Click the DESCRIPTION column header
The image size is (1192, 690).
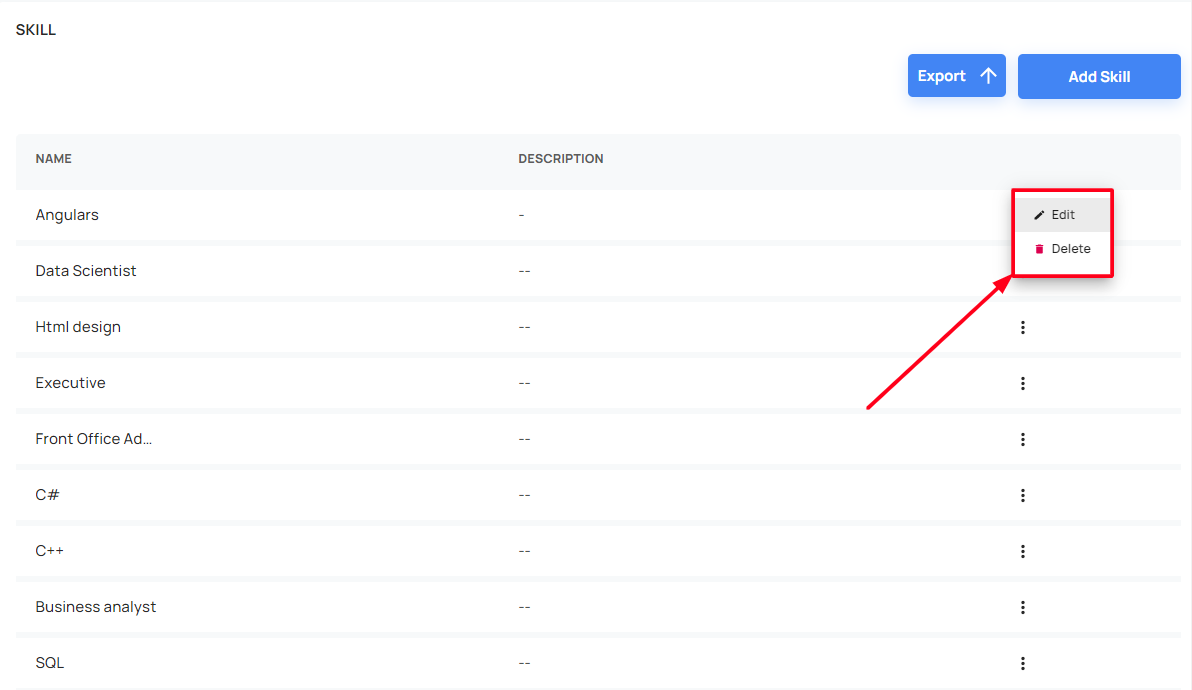[x=561, y=159]
